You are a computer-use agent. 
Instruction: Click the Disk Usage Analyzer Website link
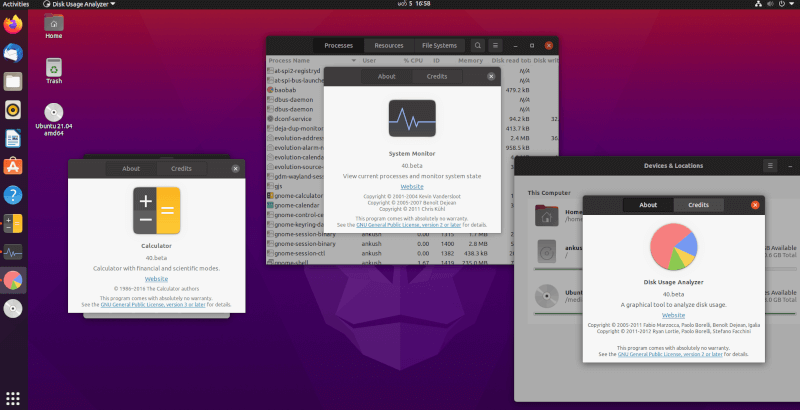(x=673, y=315)
